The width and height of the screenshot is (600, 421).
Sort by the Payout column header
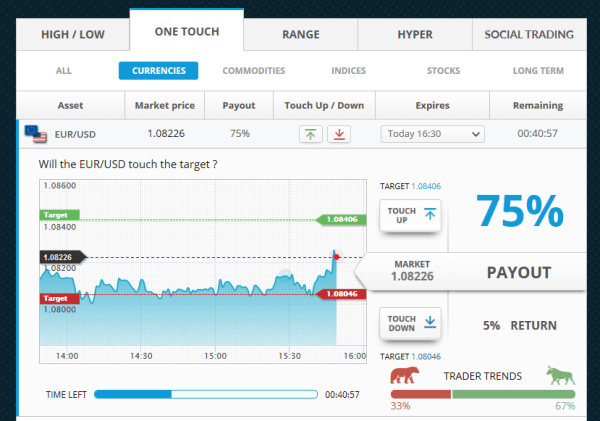(x=239, y=105)
